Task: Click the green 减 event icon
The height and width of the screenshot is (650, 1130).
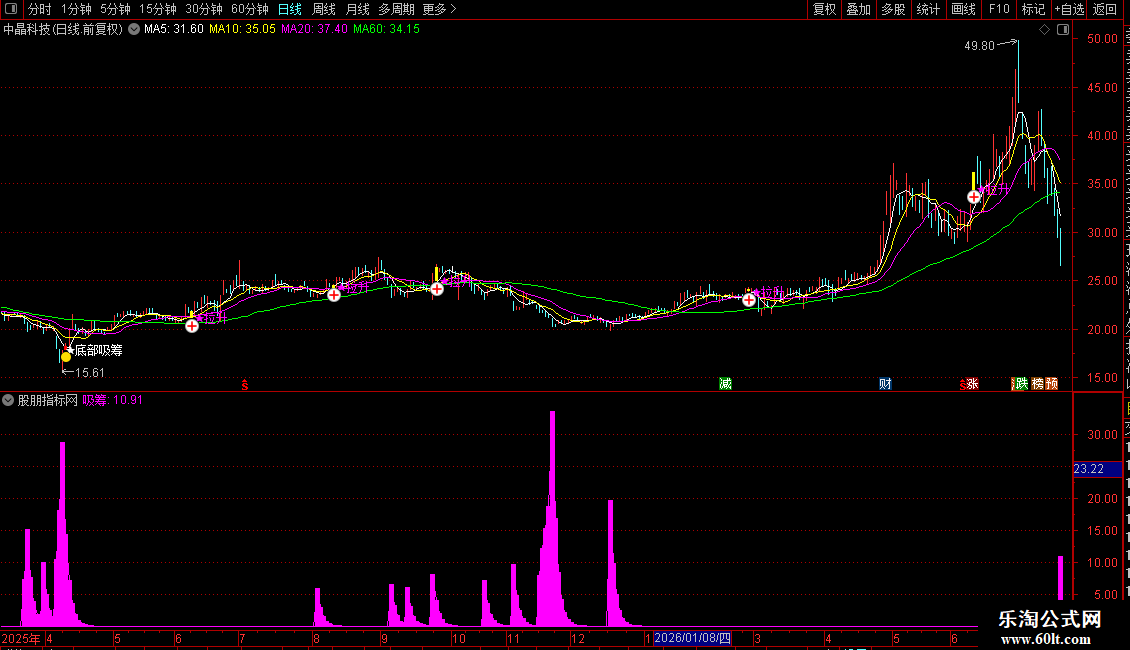Action: (725, 383)
